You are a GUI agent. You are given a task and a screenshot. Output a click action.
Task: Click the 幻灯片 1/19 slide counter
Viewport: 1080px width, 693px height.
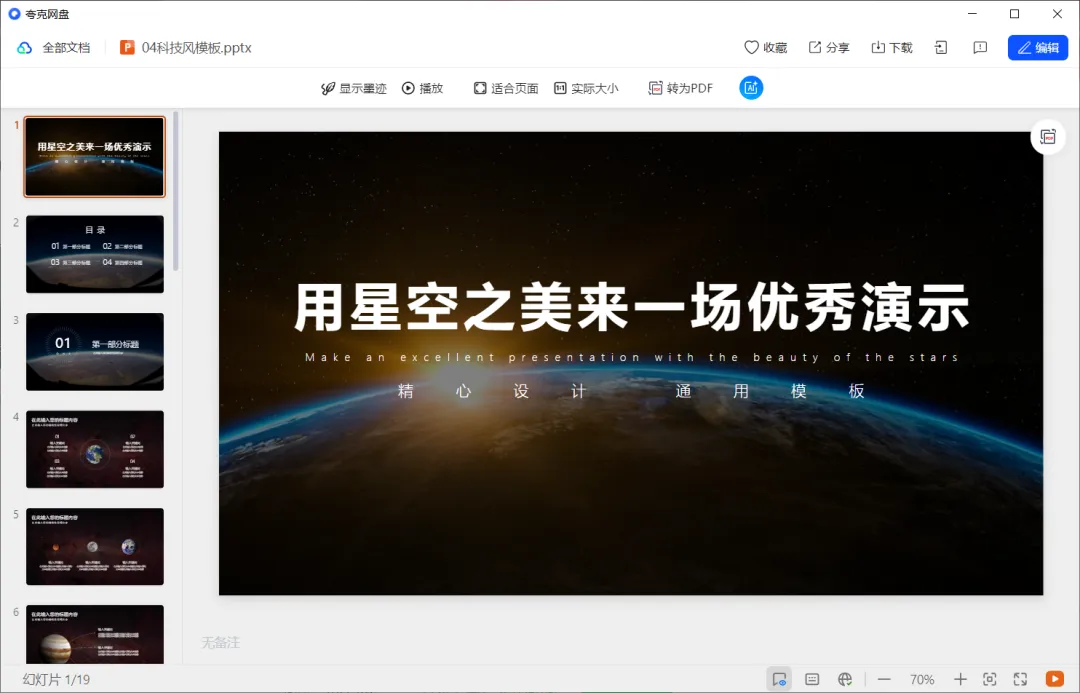click(x=56, y=680)
